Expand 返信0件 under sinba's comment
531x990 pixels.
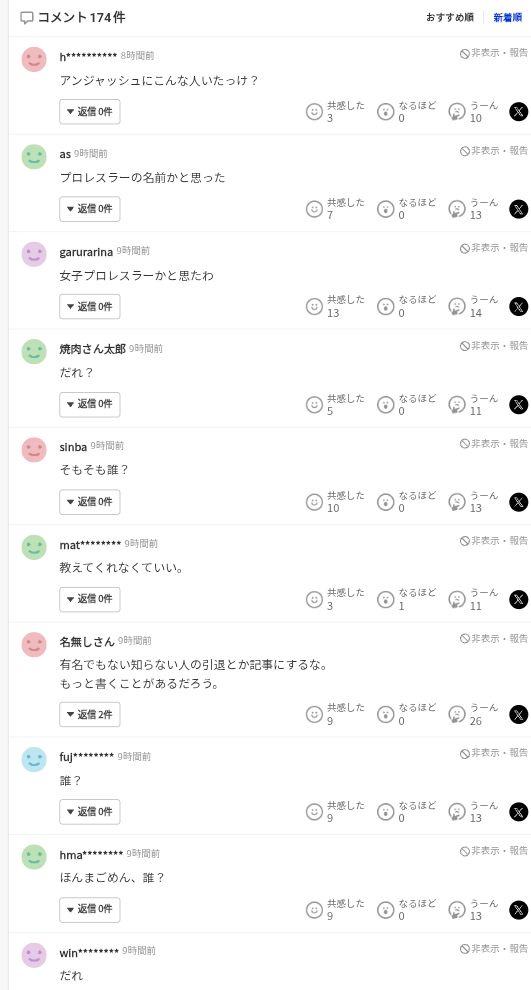click(90, 502)
